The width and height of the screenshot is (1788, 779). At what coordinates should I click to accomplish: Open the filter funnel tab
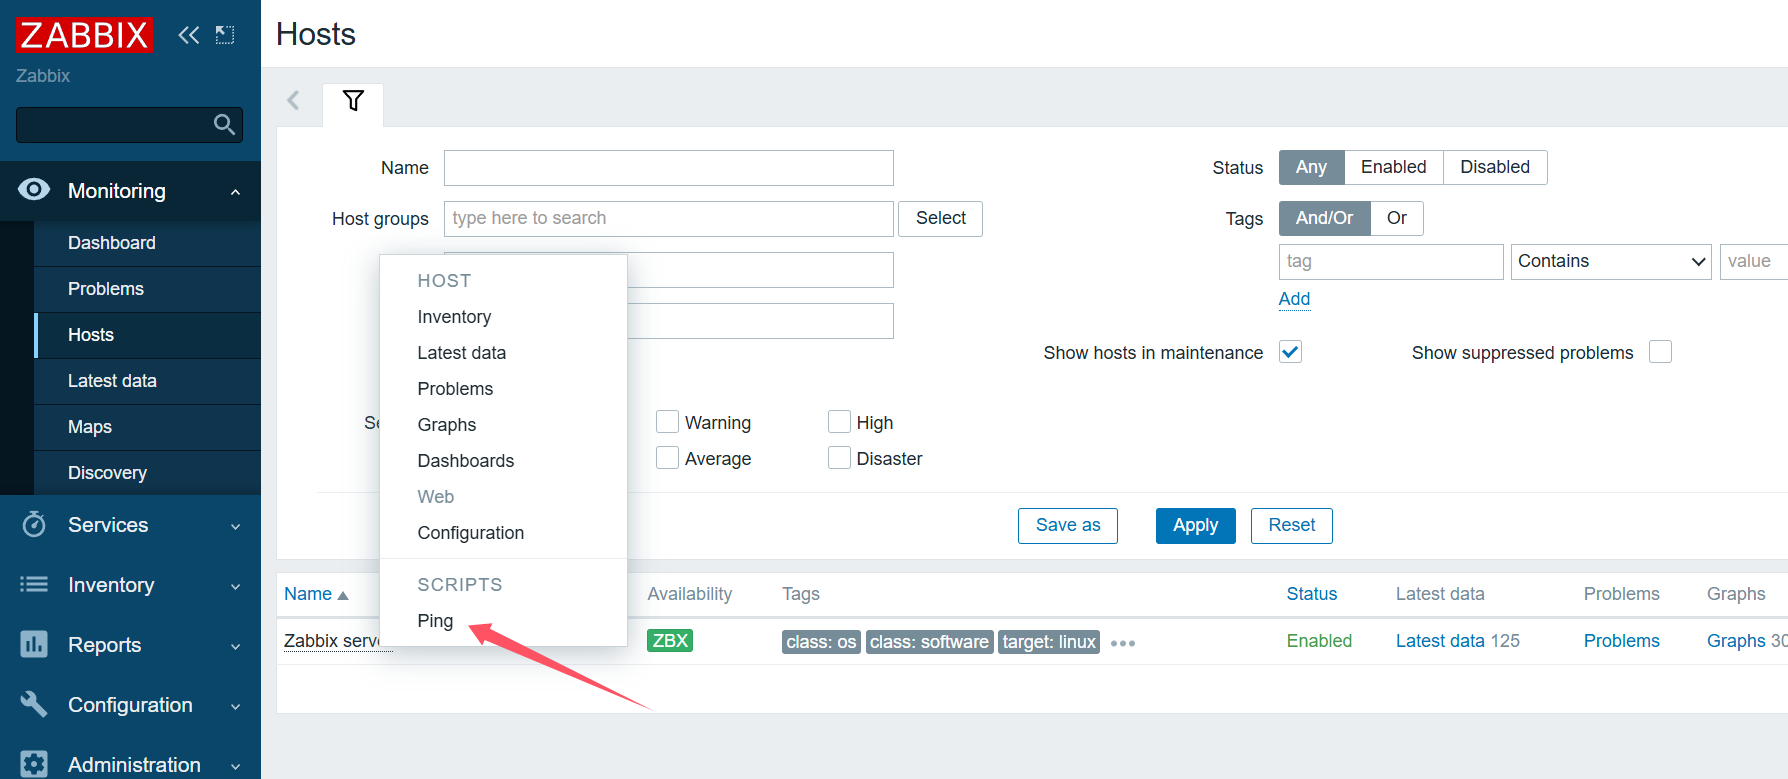[353, 101]
